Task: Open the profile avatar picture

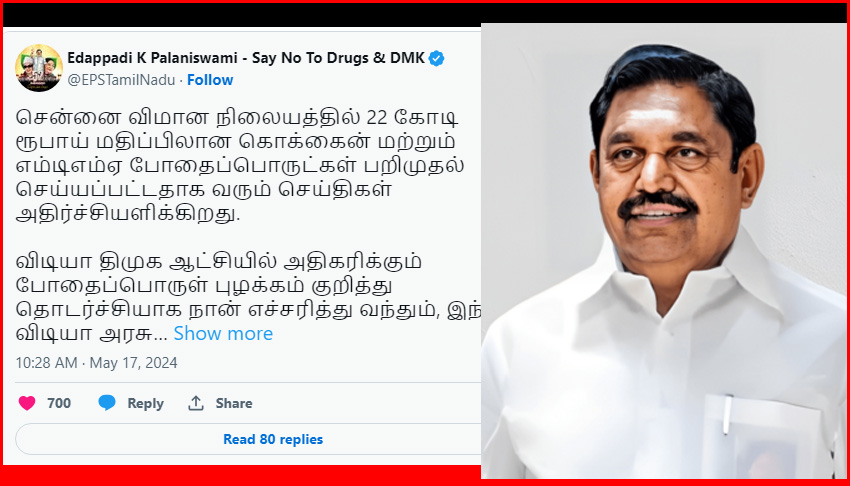Action: tap(38, 68)
